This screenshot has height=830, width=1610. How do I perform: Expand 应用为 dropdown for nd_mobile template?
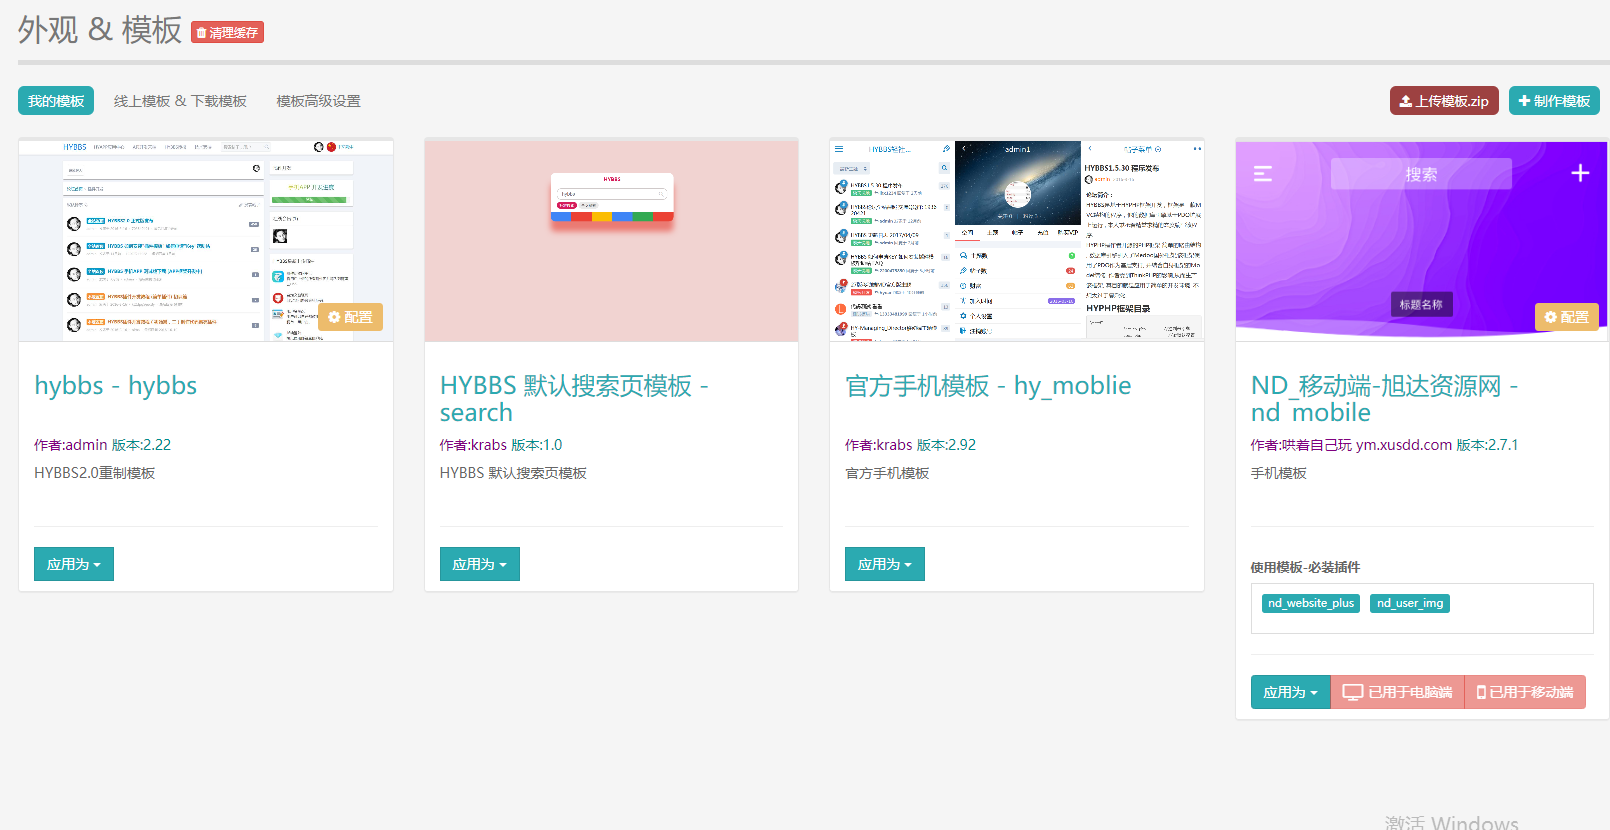click(1291, 692)
